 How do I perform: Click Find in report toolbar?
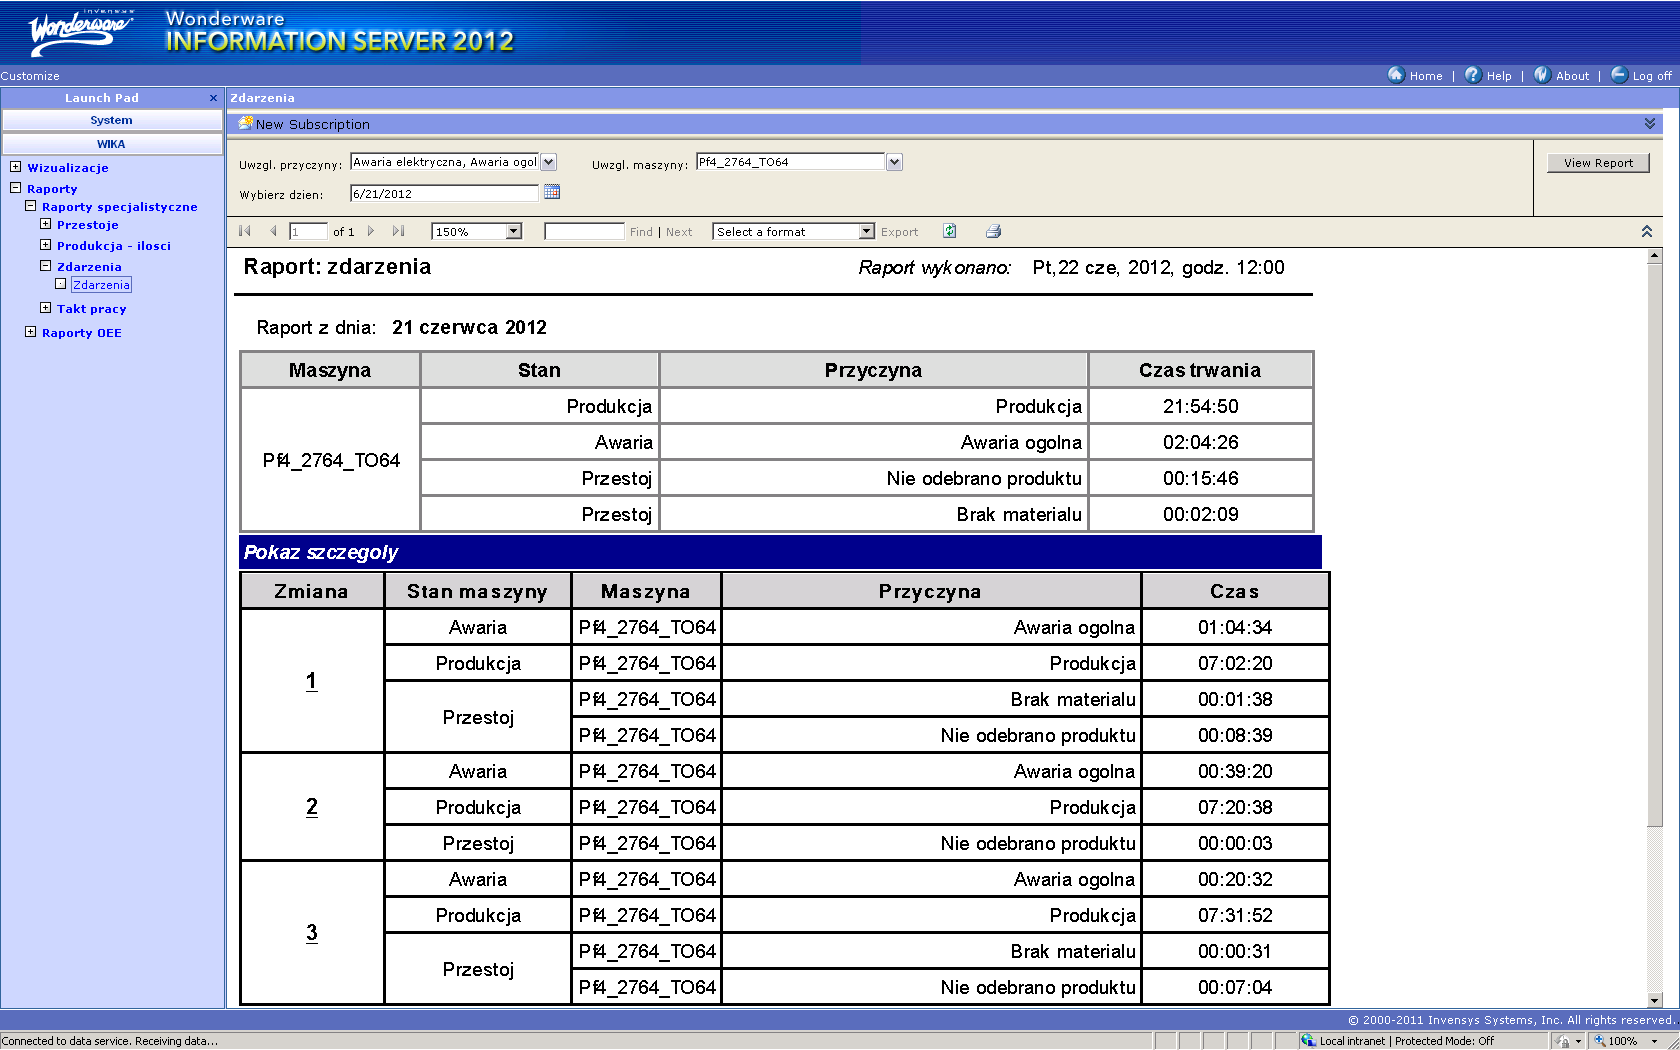(641, 232)
